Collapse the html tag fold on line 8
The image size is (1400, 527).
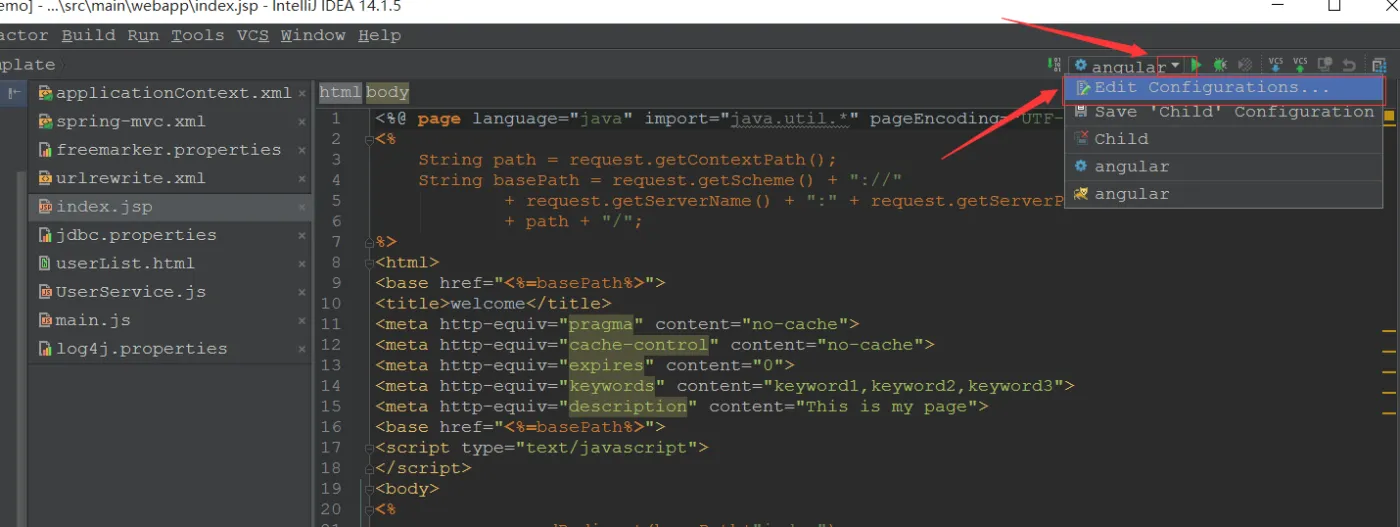(367, 262)
